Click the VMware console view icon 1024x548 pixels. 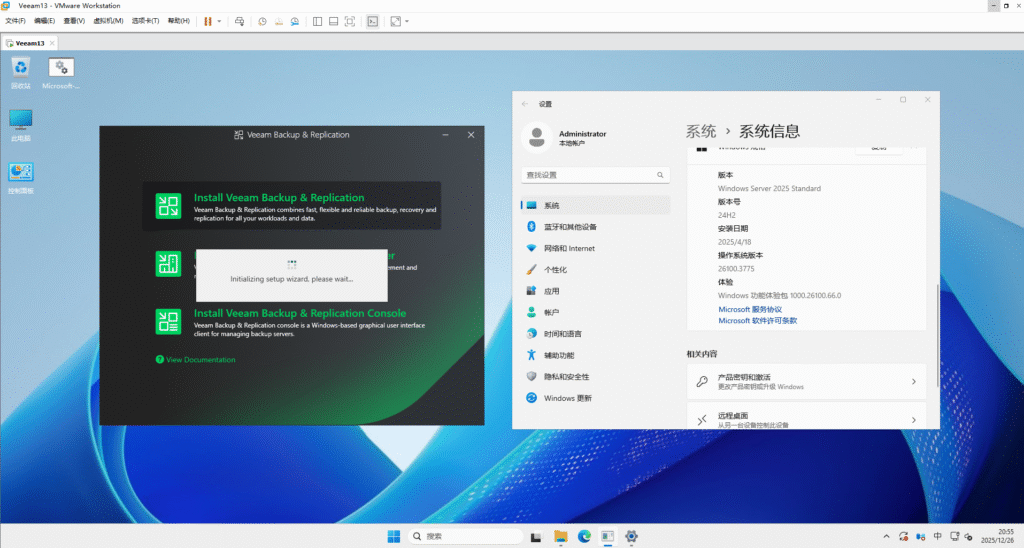(x=372, y=21)
